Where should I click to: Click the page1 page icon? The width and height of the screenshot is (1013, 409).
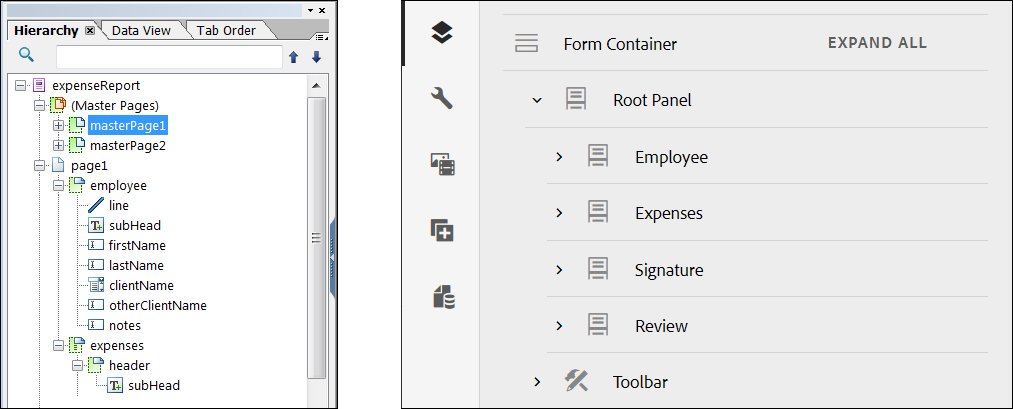[x=58, y=165]
